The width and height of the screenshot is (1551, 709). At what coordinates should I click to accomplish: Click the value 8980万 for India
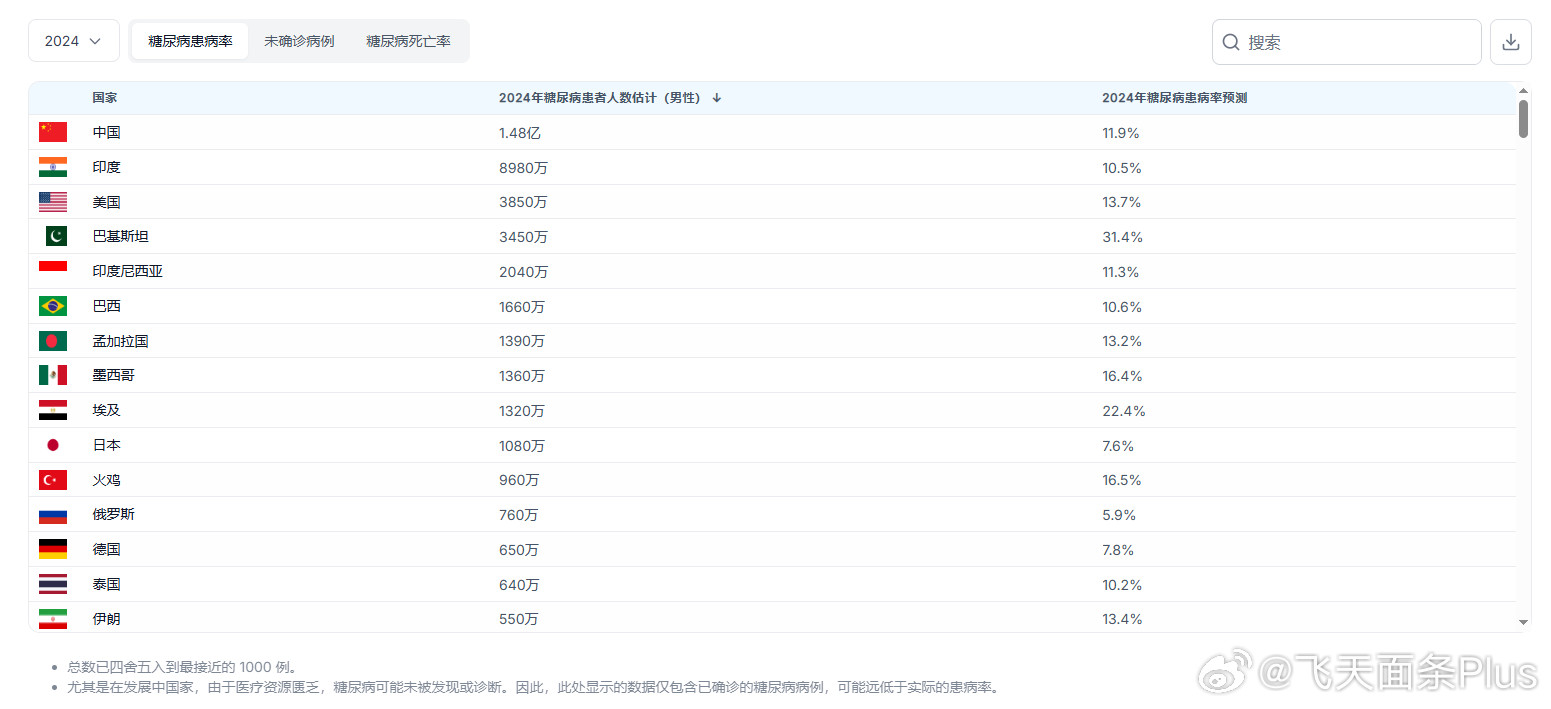coord(523,167)
